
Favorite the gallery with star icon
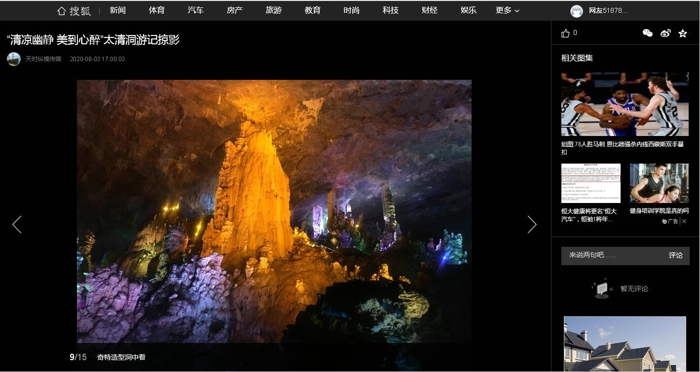point(683,33)
